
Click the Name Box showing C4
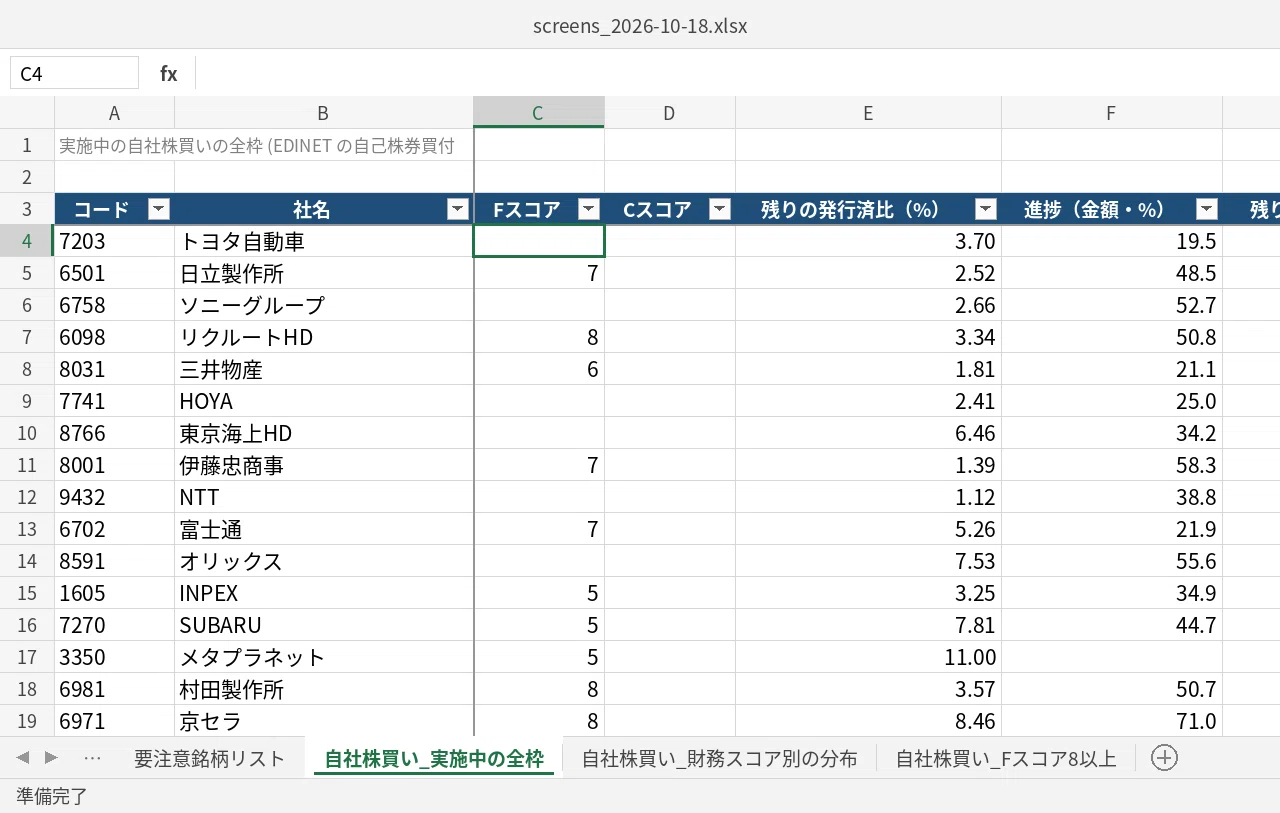[74, 73]
